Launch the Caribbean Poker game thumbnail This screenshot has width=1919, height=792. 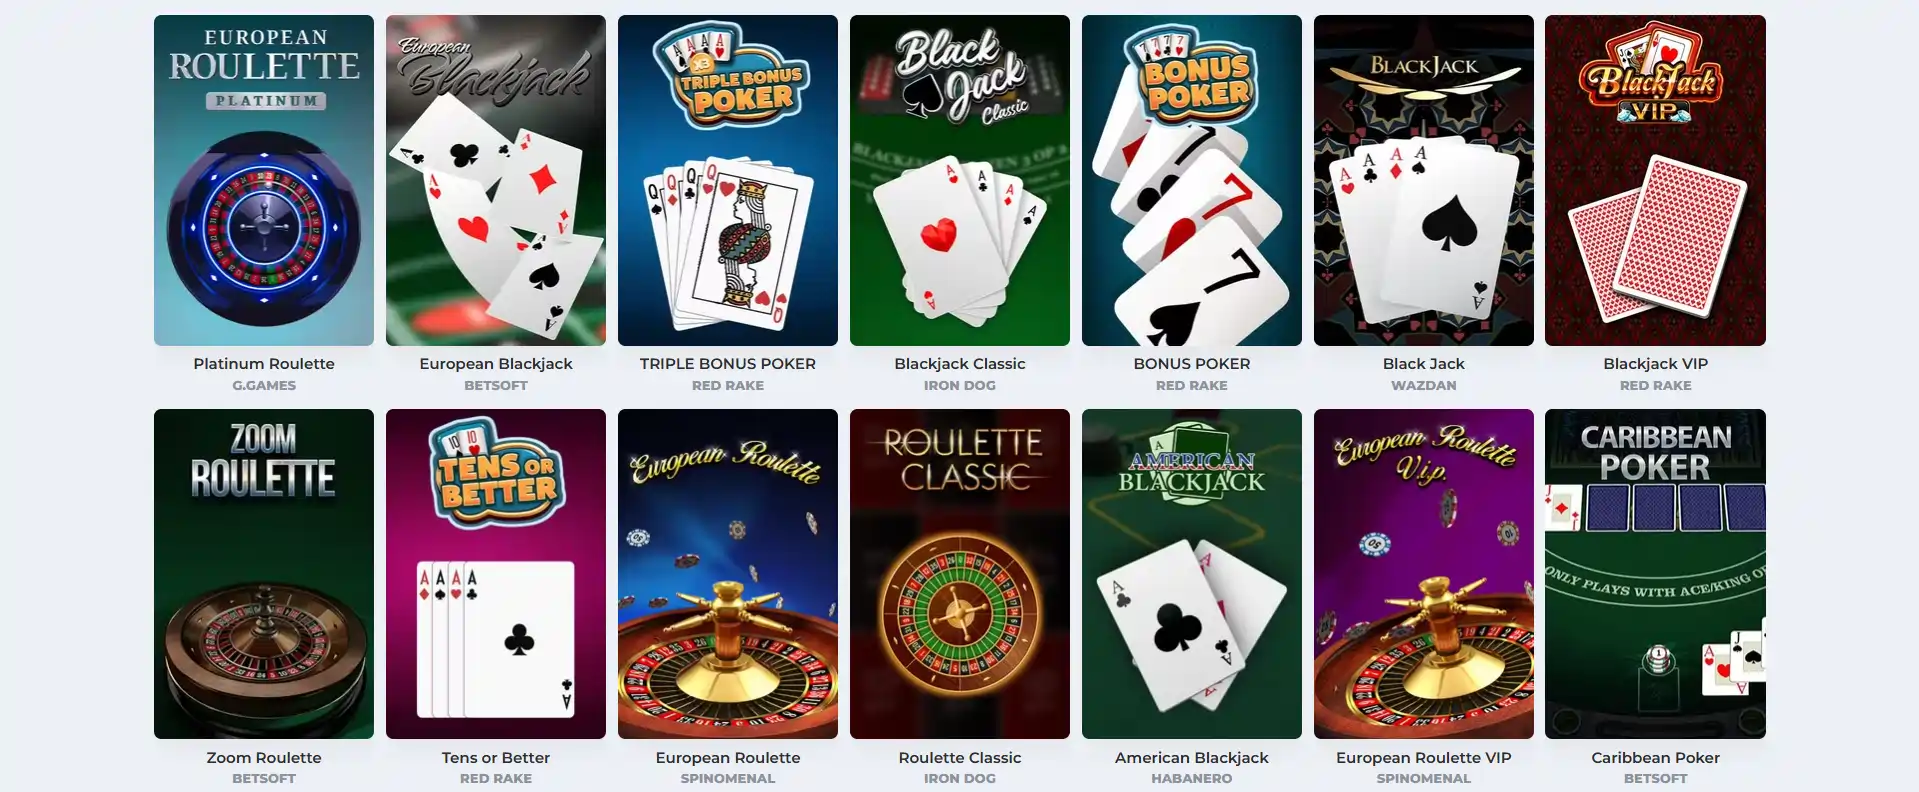(x=1655, y=574)
